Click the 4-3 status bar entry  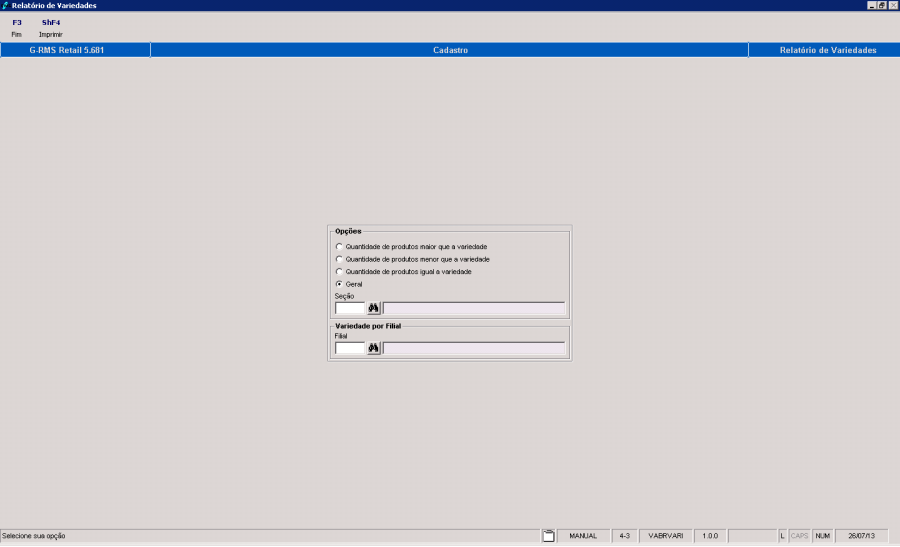[x=624, y=536]
